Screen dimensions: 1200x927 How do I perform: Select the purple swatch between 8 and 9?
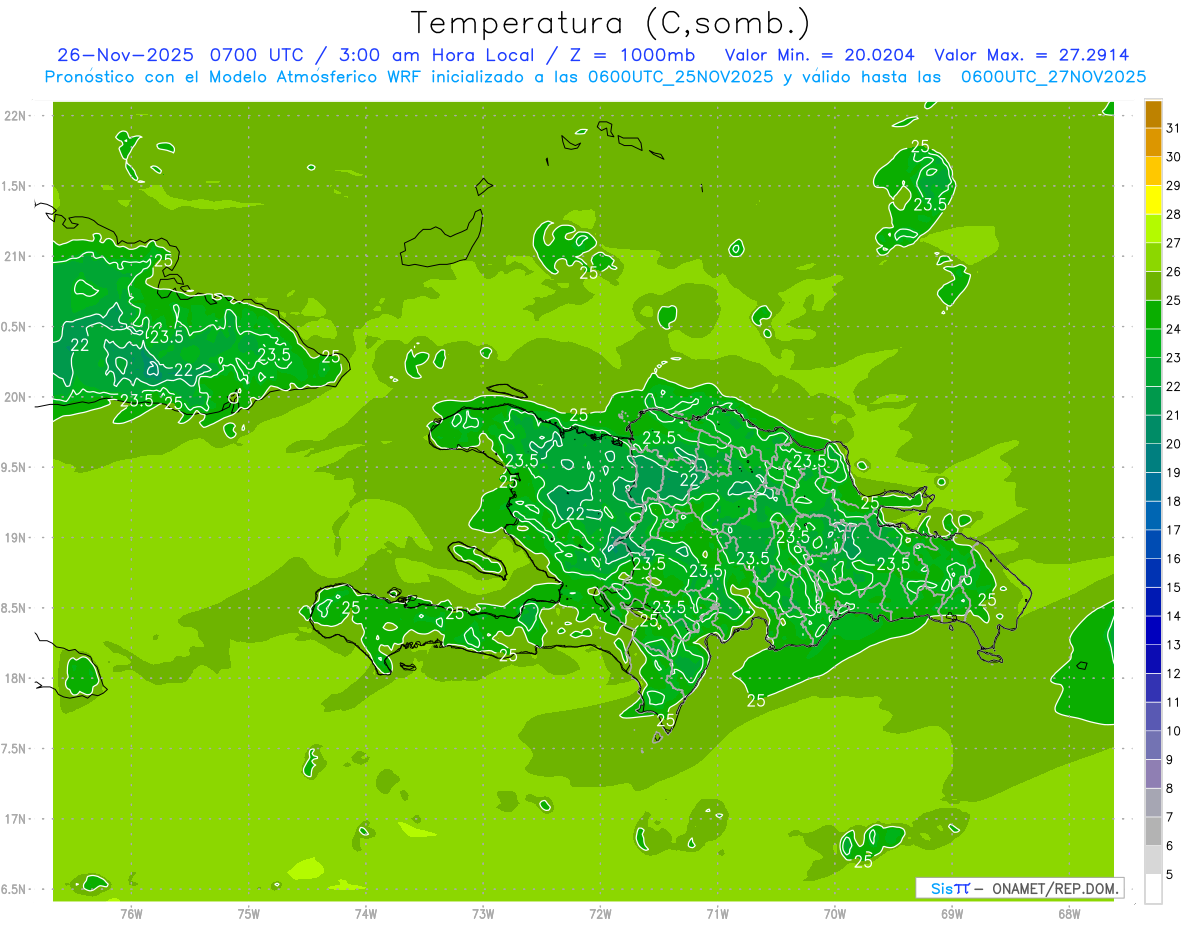click(1154, 774)
